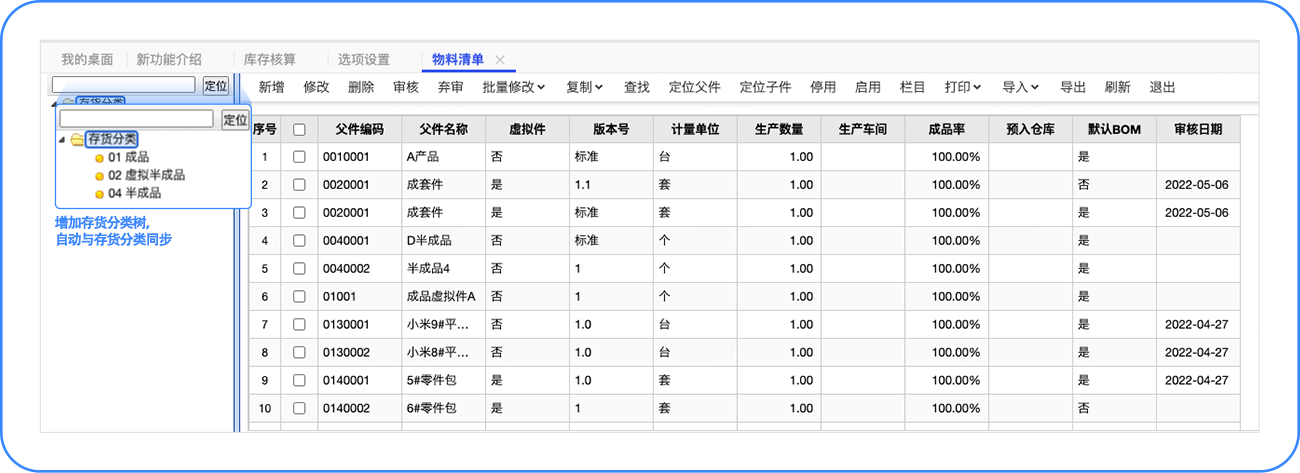Open the 复制 dropdown menu
This screenshot has height=473, width=1300.
point(585,87)
